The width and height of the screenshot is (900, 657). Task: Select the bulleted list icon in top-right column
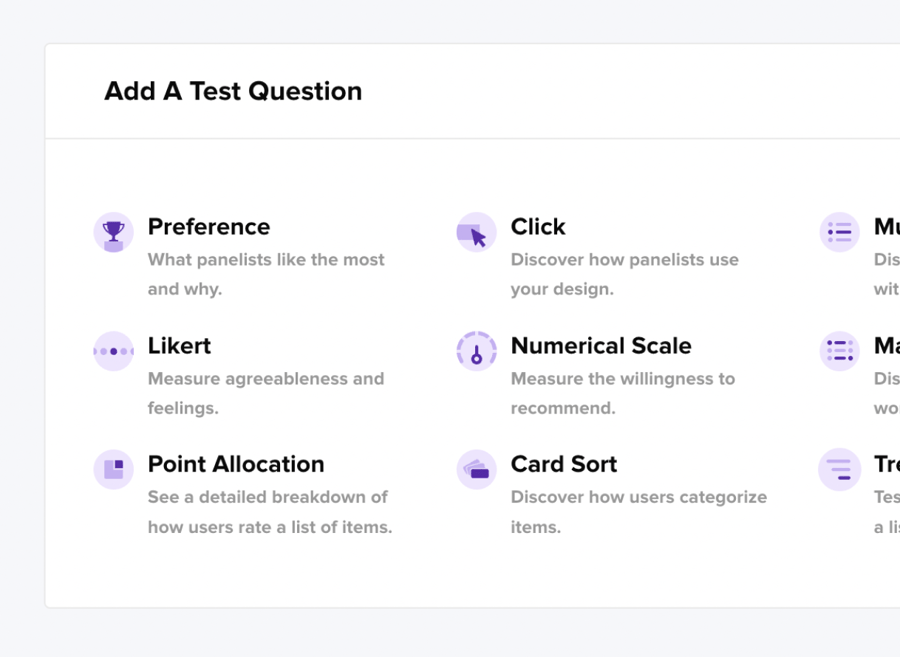[x=839, y=232]
